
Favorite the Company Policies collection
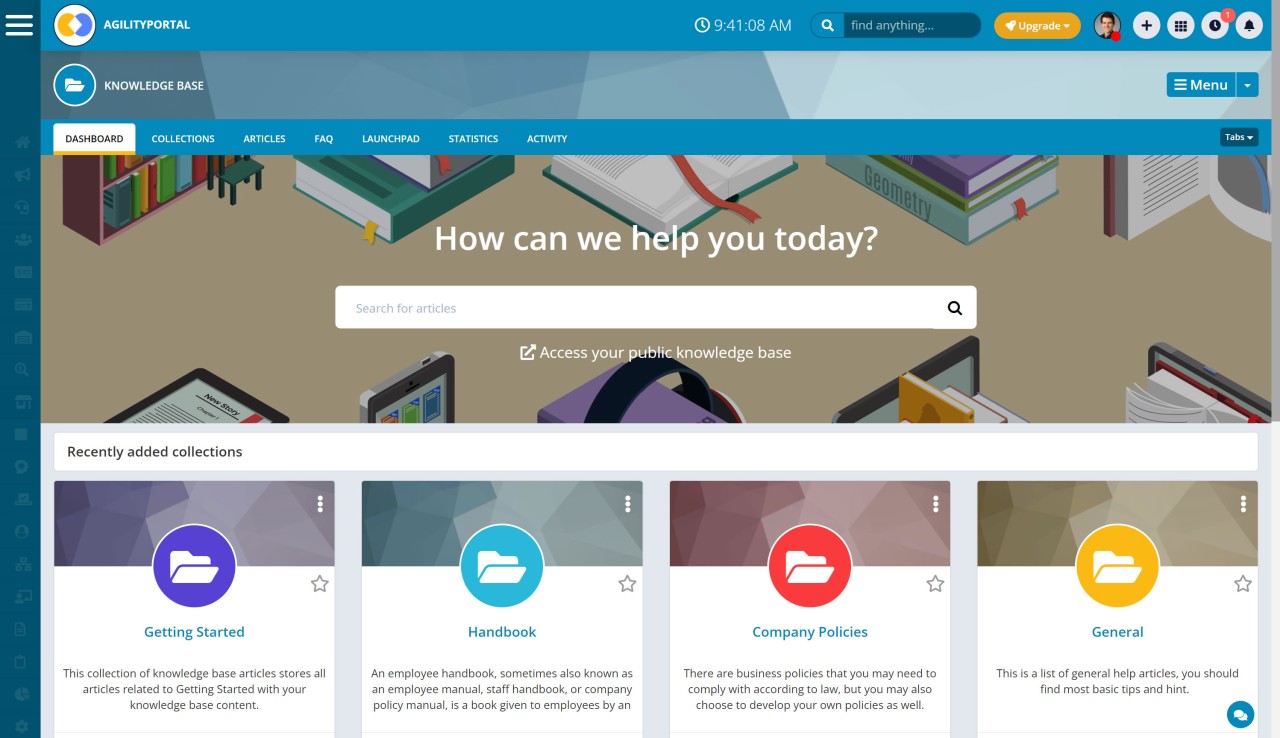tap(935, 584)
